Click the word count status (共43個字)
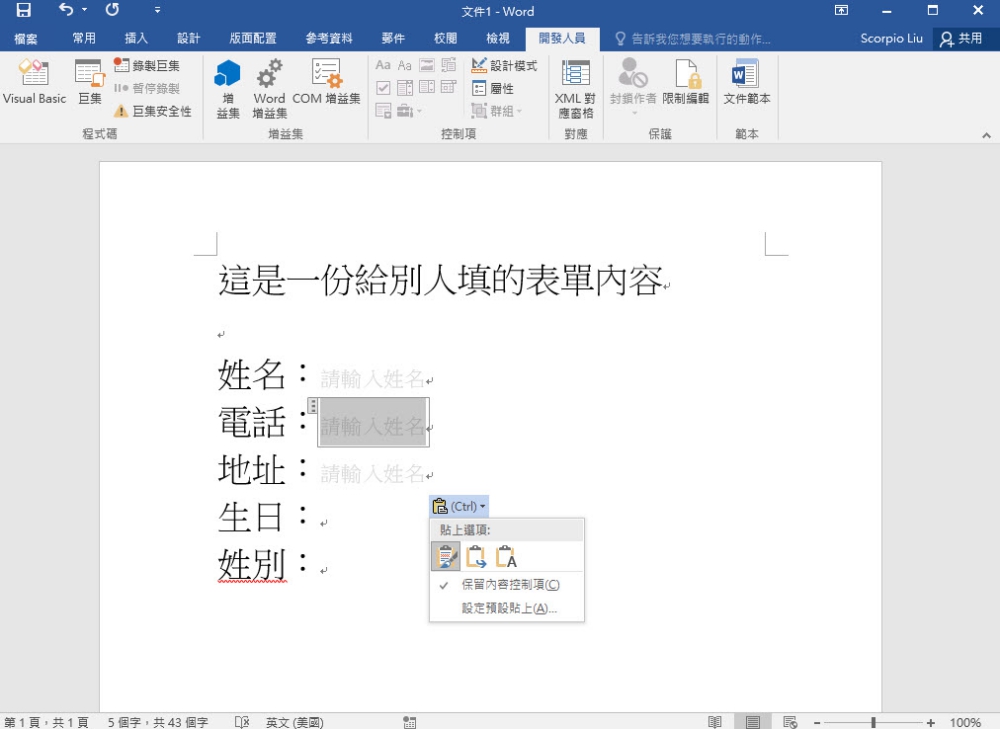 158,722
